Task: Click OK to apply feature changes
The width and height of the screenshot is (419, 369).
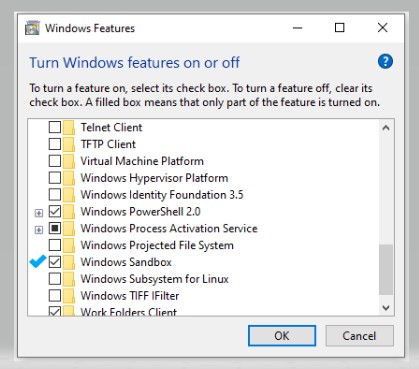Action: click(282, 336)
